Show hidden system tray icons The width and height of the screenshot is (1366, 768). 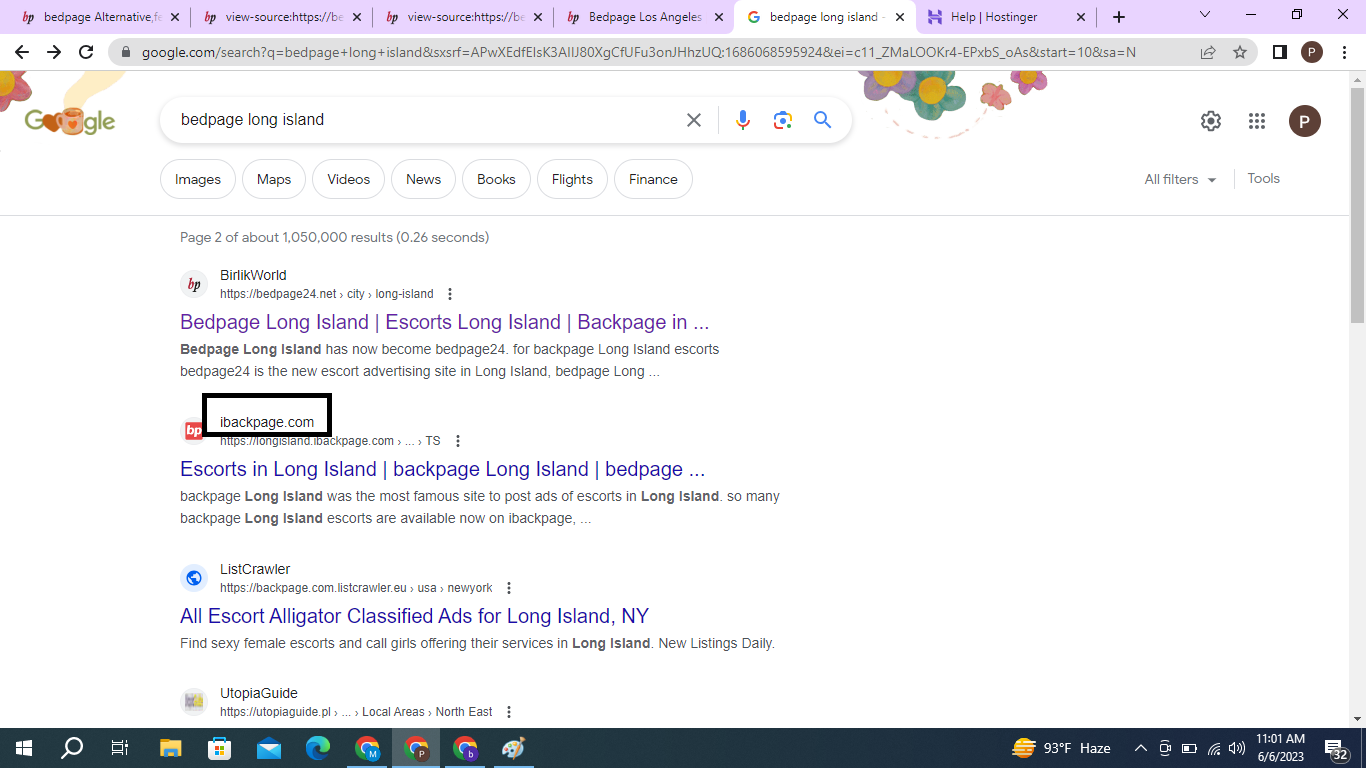click(x=1140, y=748)
